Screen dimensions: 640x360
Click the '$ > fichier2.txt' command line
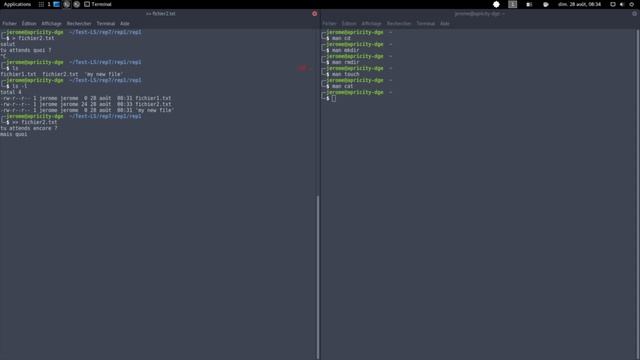[x=30, y=38]
